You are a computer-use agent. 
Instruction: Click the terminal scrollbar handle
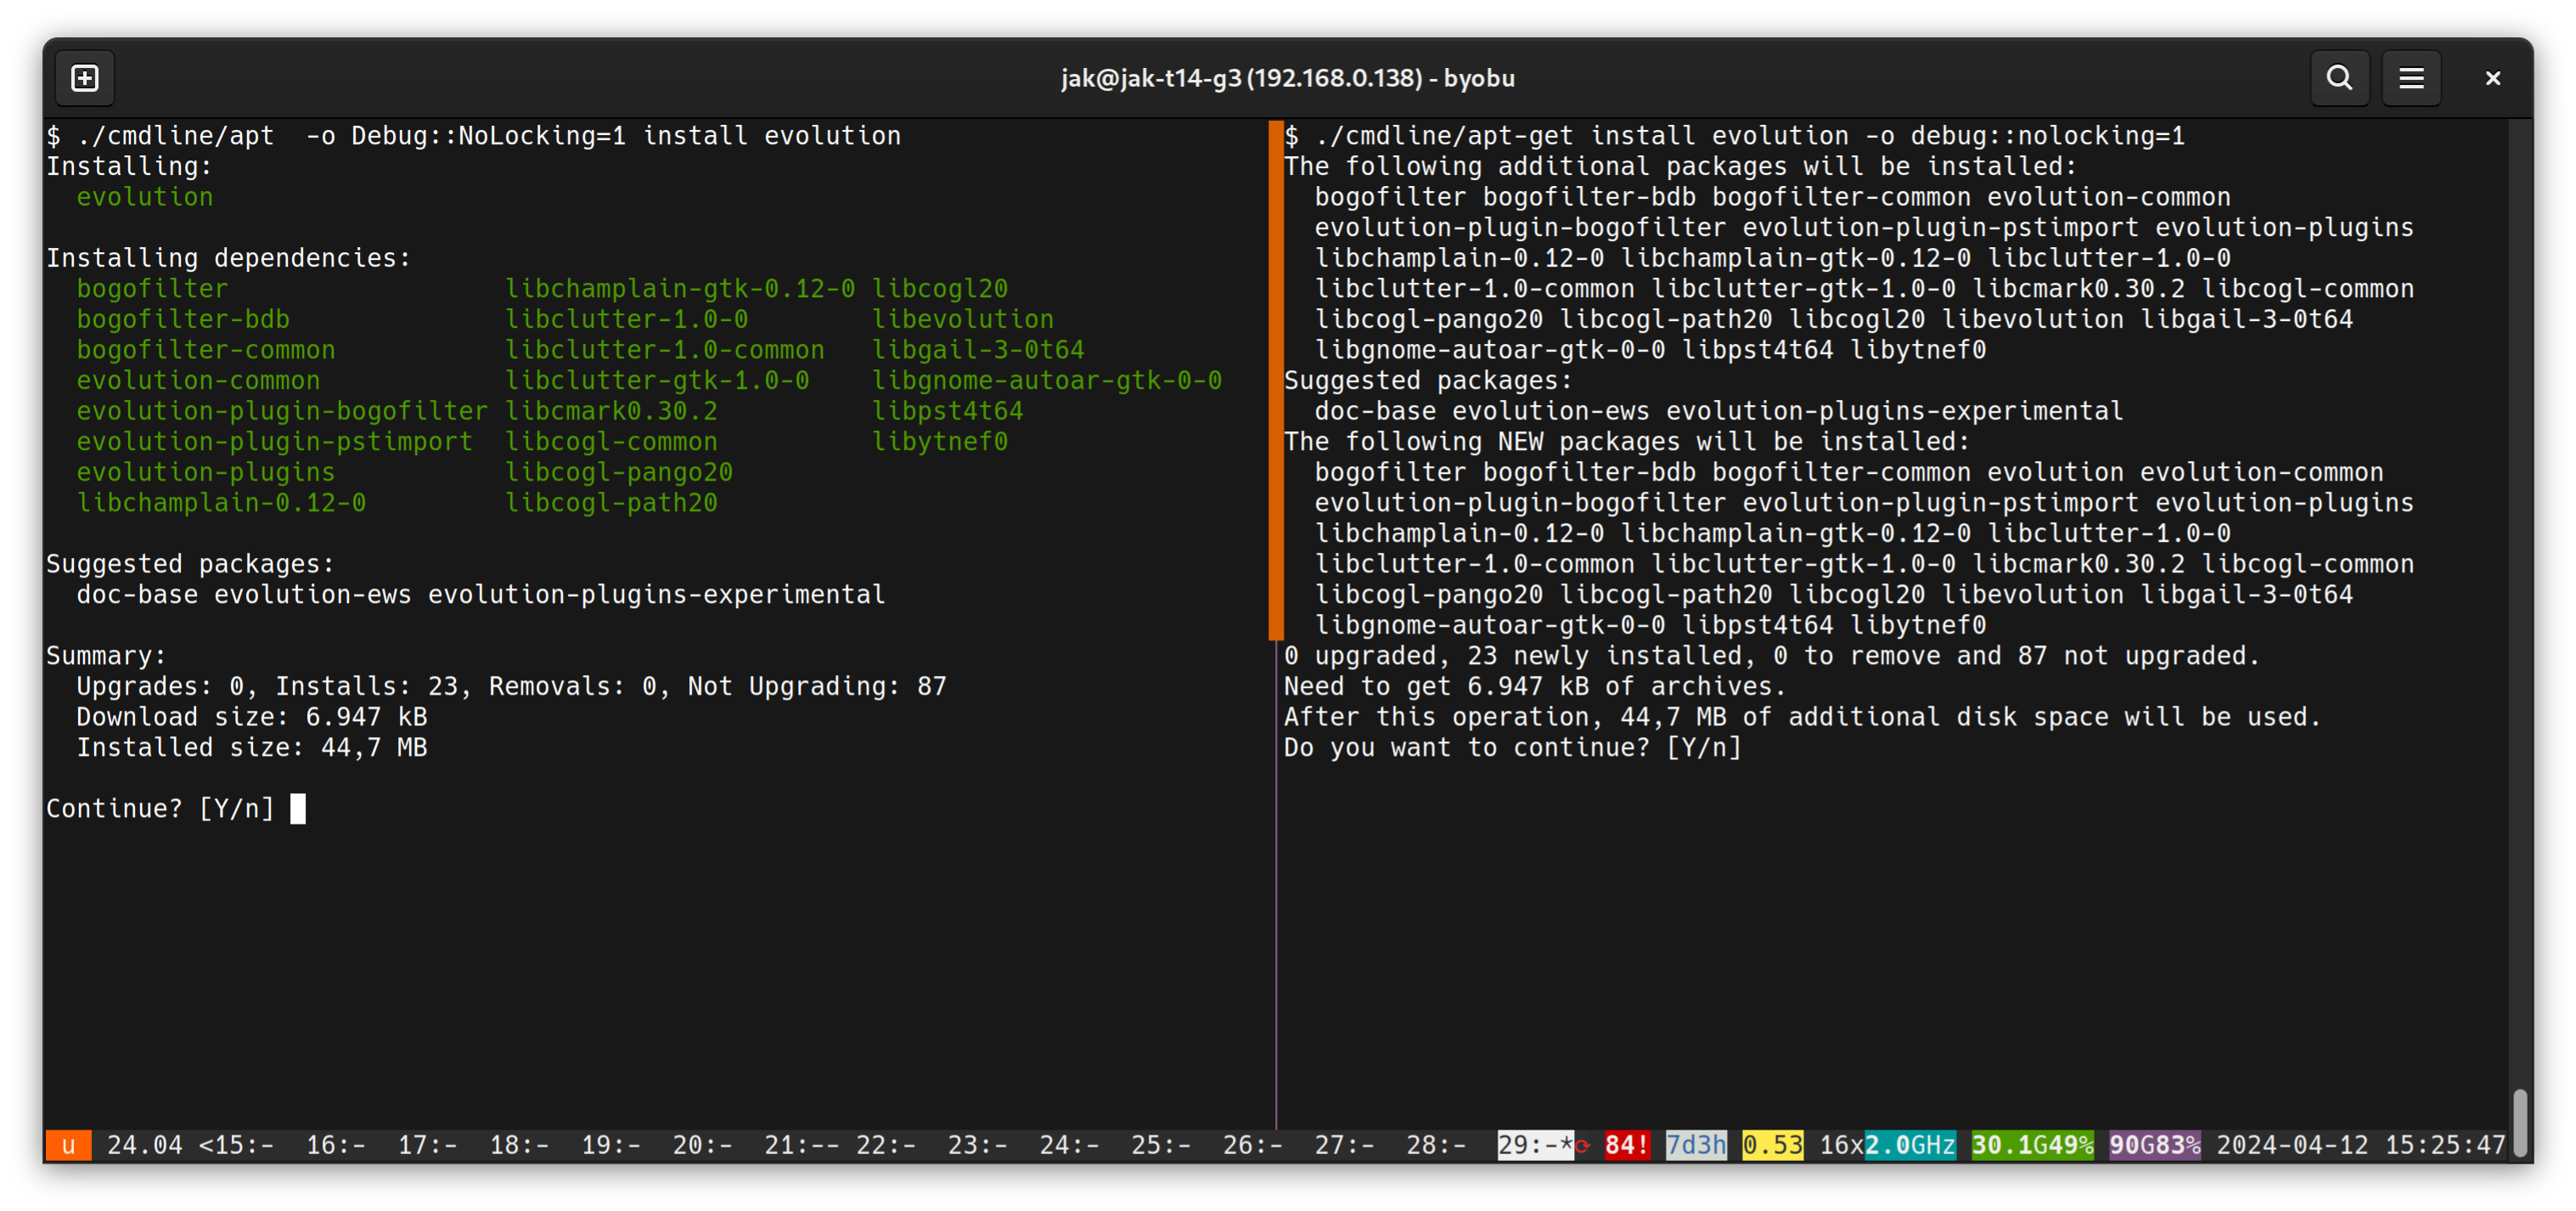[2521, 1124]
